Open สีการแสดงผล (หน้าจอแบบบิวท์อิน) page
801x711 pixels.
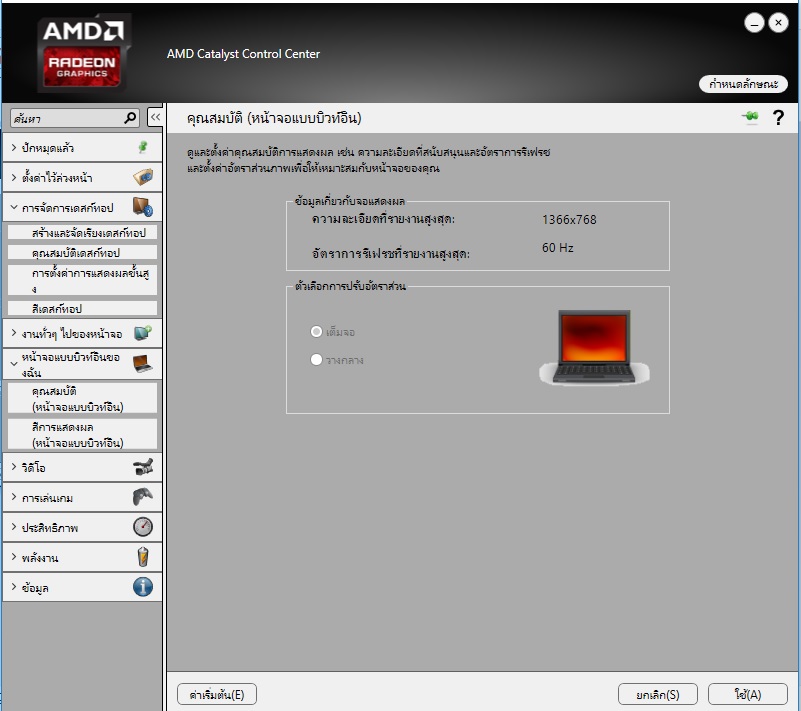coord(82,434)
